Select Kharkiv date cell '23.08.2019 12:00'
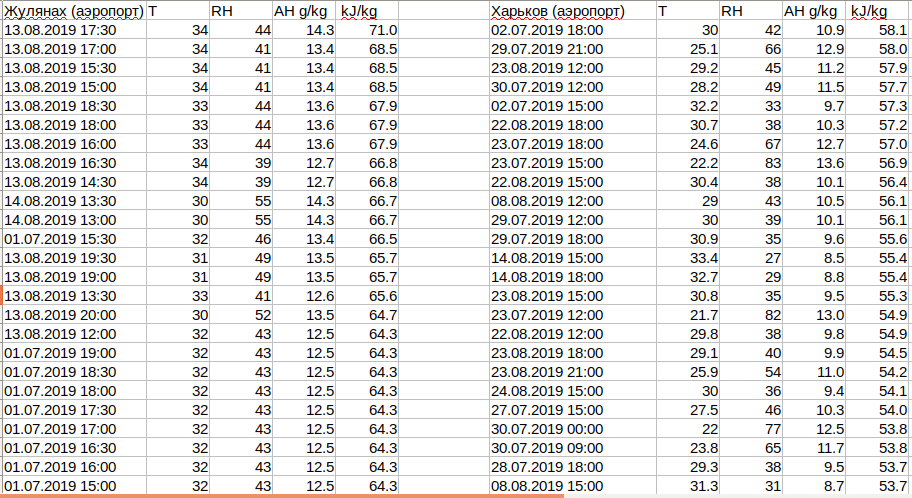This screenshot has height=498, width=912. coord(573,68)
